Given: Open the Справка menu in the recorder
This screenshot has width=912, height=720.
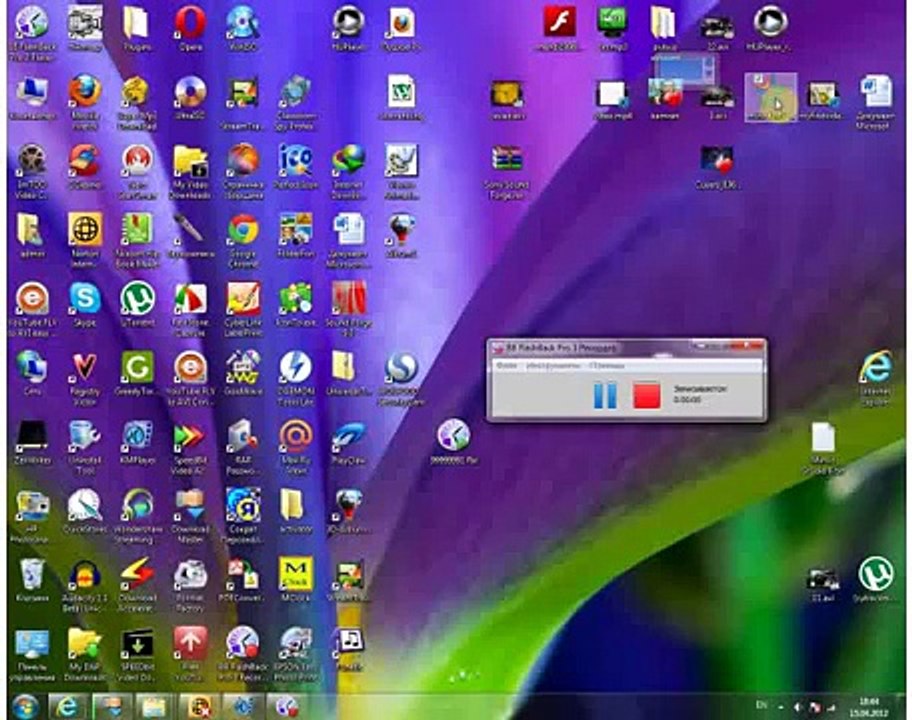Looking at the screenshot, I should [605, 366].
